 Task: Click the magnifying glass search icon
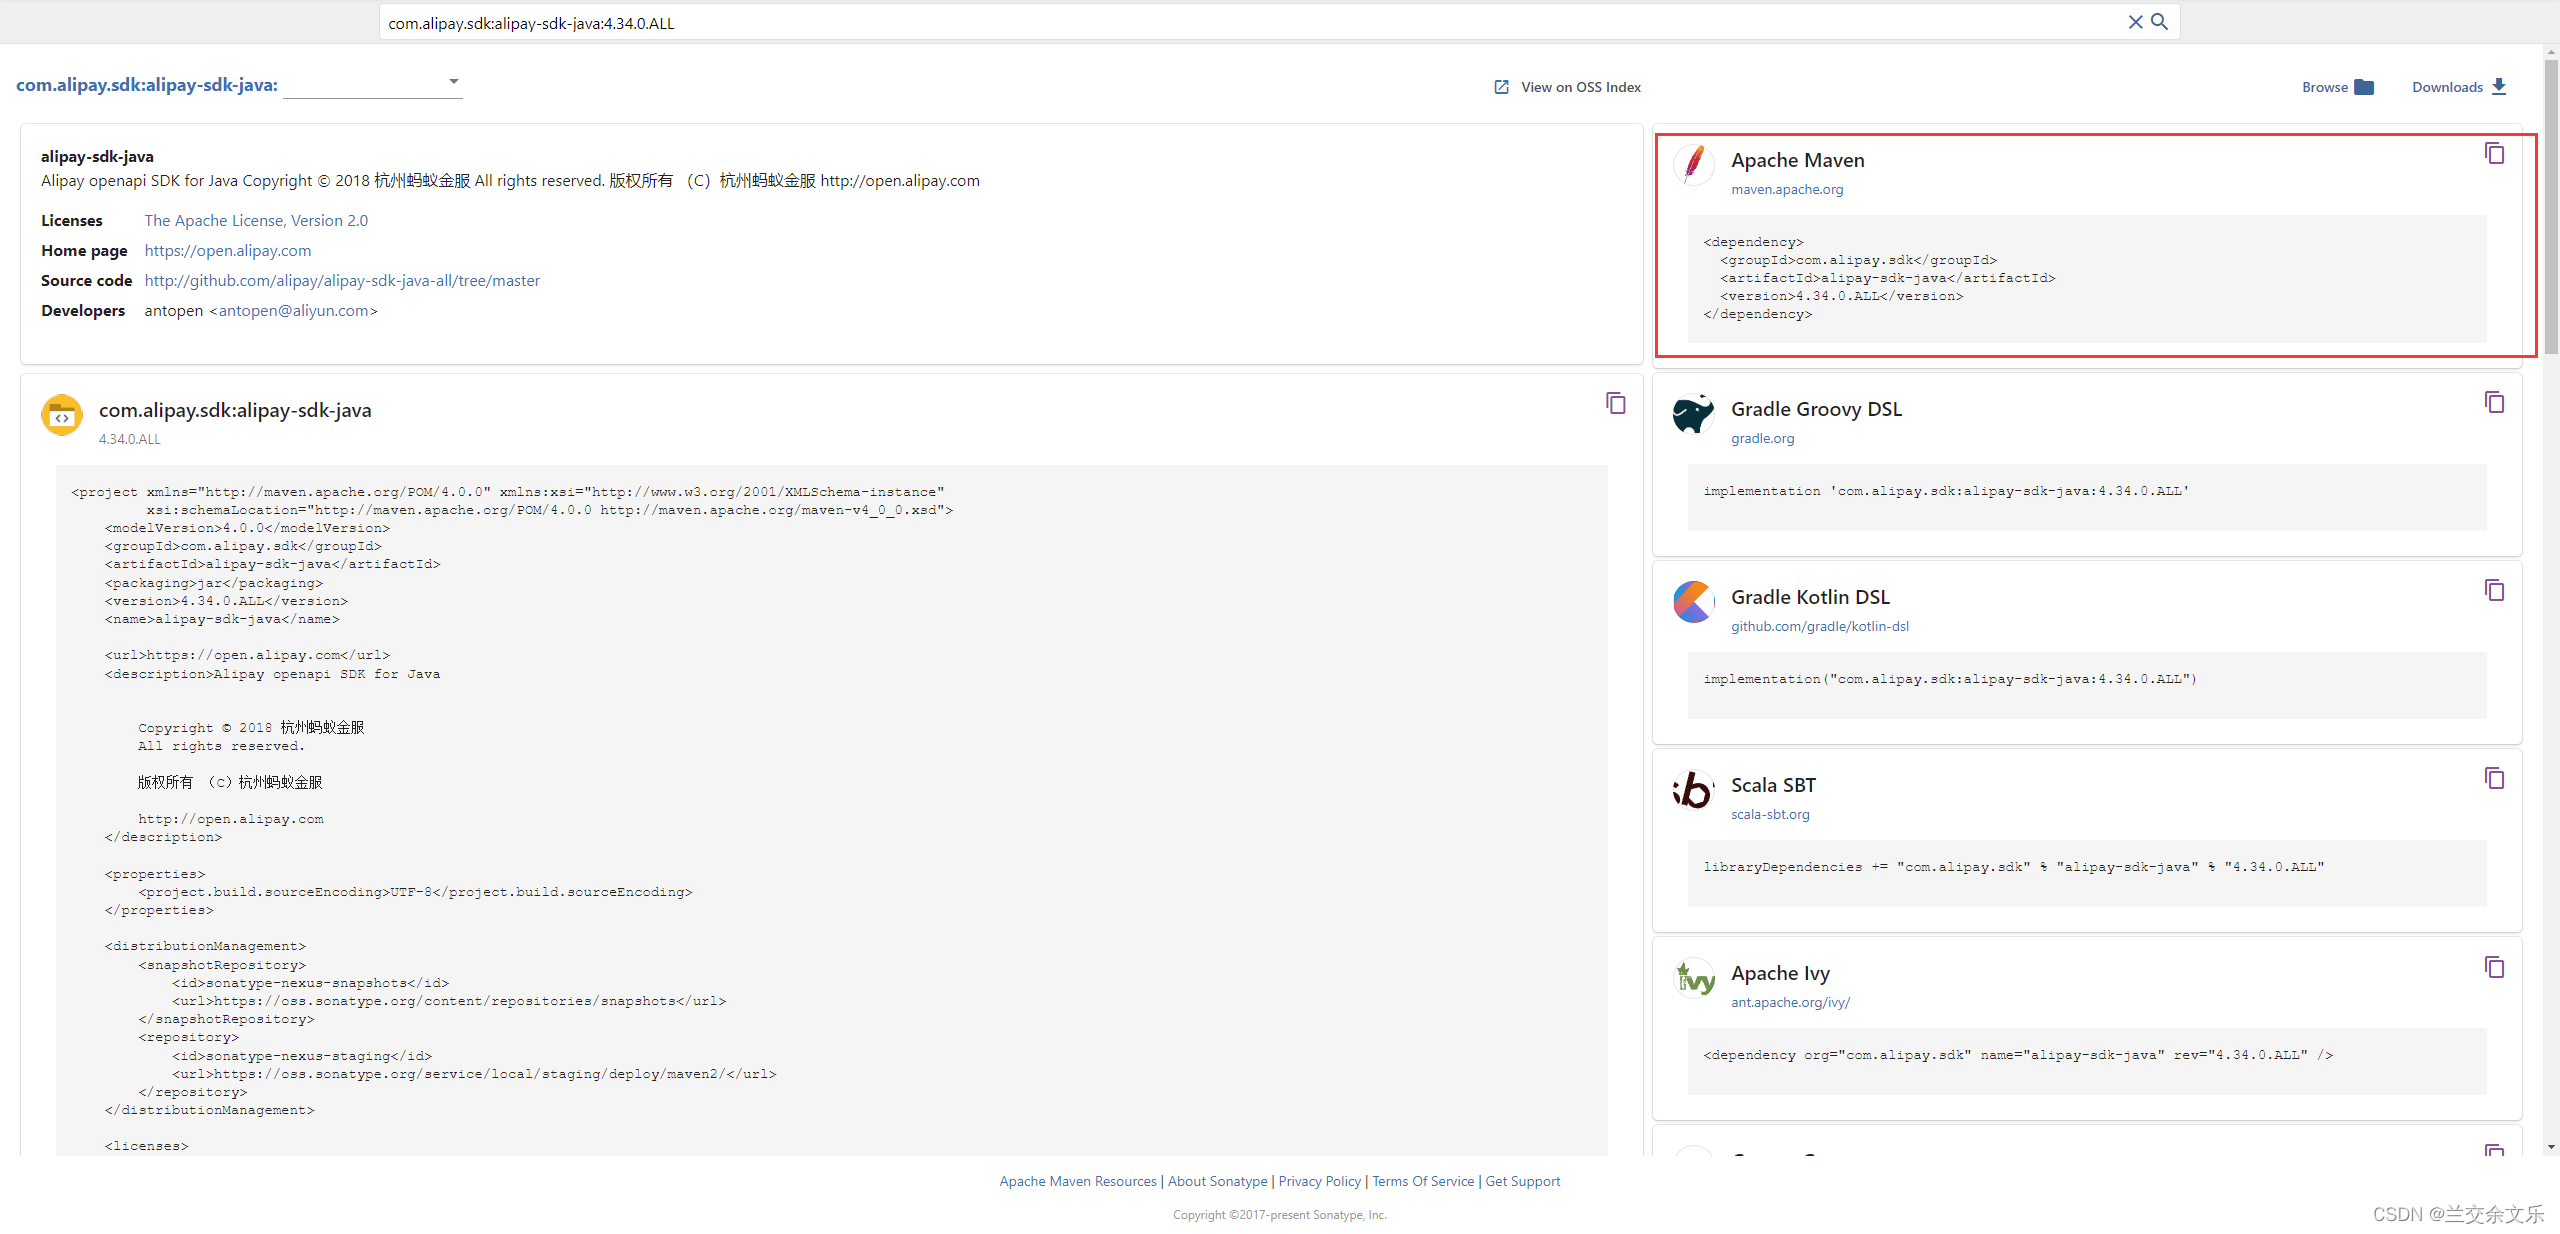point(2159,22)
